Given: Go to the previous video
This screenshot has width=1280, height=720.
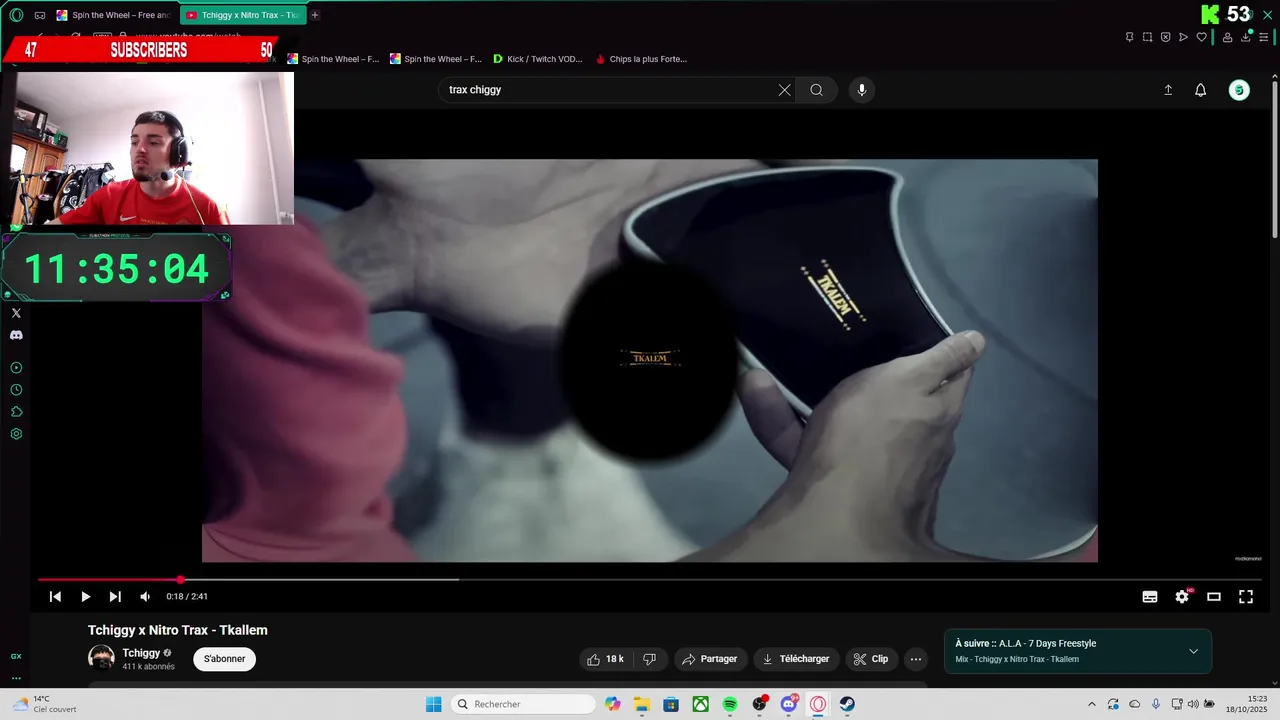Looking at the screenshot, I should [55, 597].
